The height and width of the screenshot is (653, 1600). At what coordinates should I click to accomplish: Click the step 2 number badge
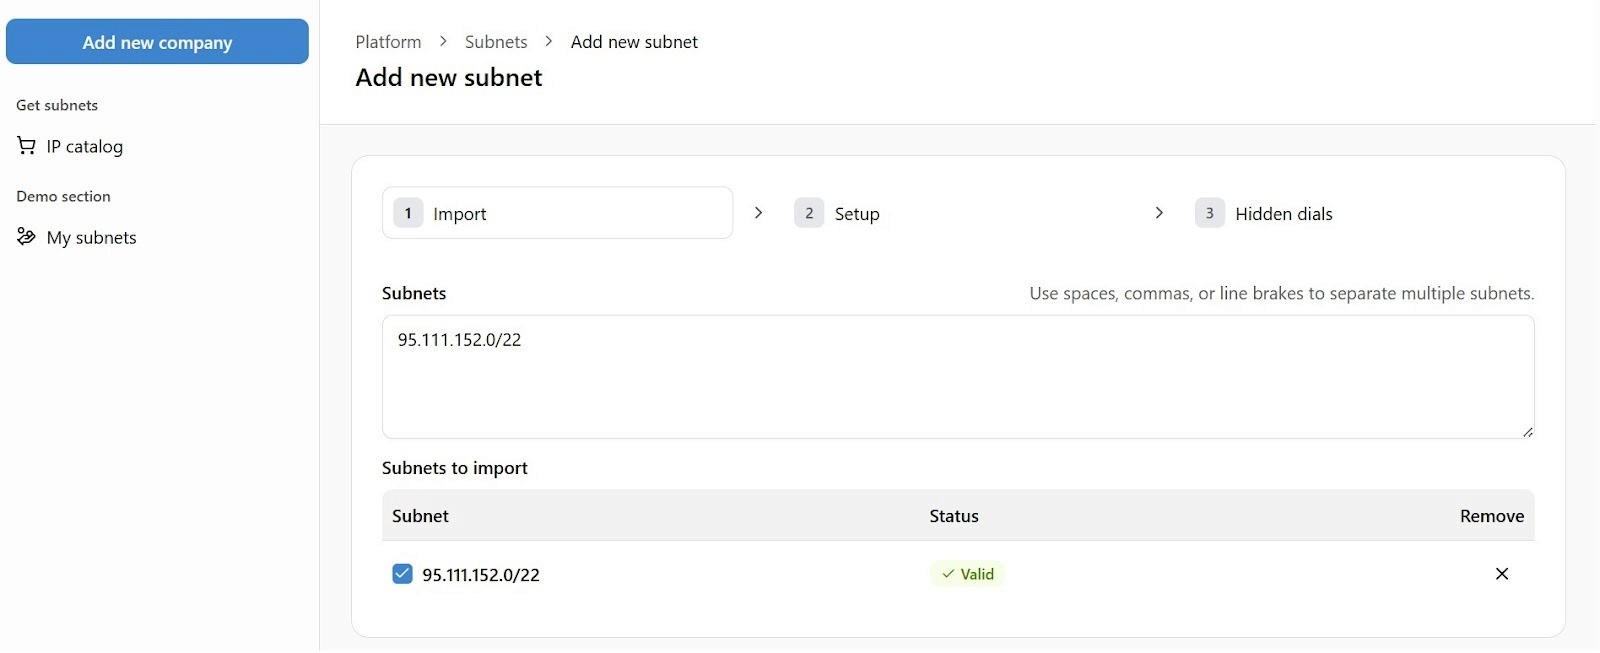click(x=808, y=213)
